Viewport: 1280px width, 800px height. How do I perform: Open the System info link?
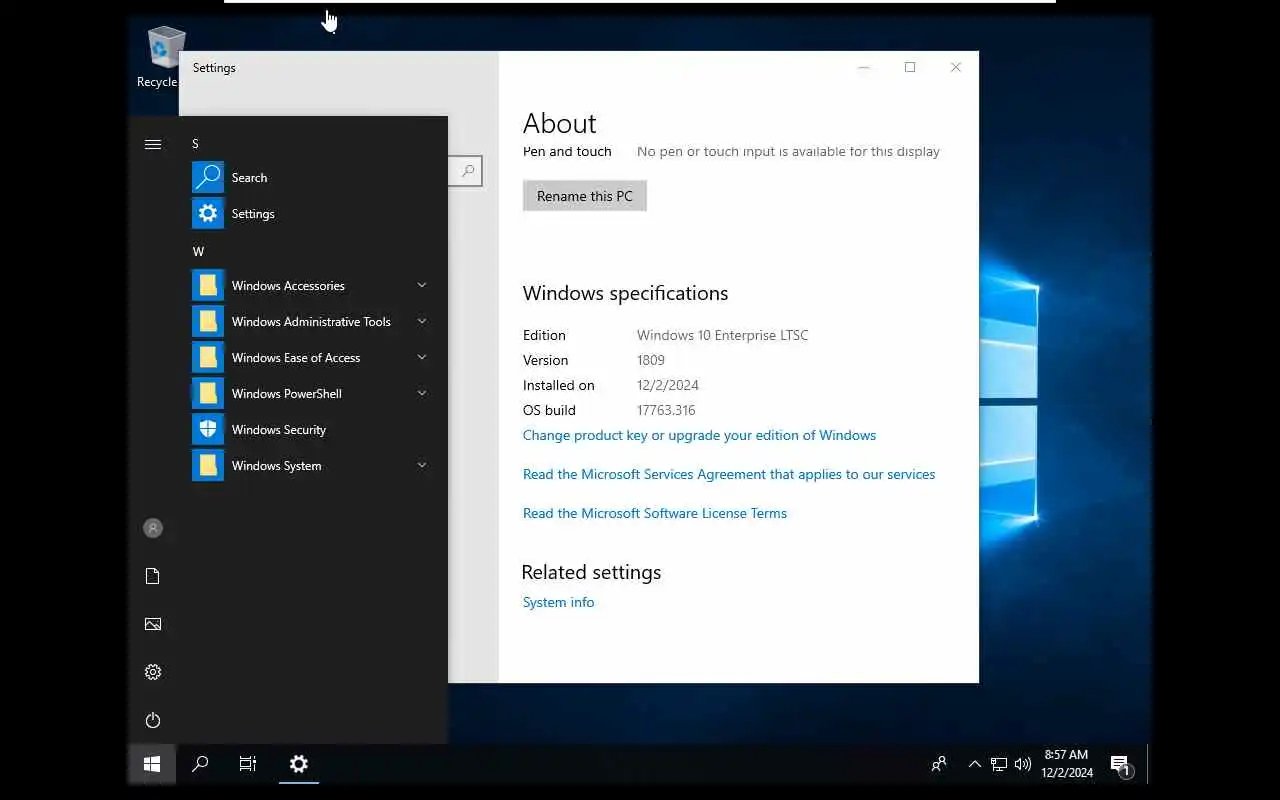pyautogui.click(x=559, y=602)
